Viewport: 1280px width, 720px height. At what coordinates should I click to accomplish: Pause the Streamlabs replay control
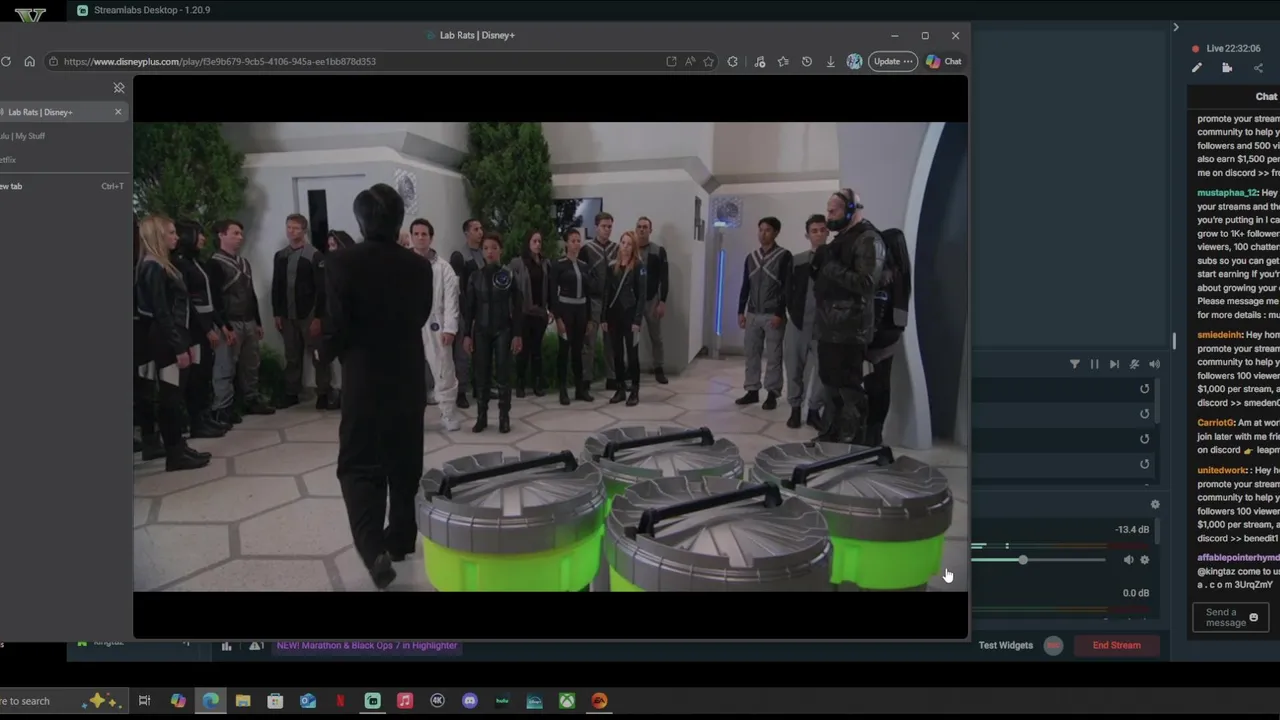tap(1094, 364)
